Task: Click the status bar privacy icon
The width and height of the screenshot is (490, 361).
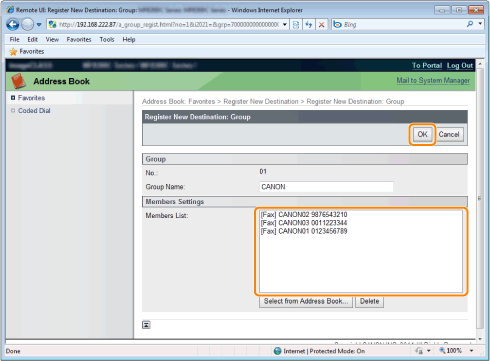Action: 419,351
